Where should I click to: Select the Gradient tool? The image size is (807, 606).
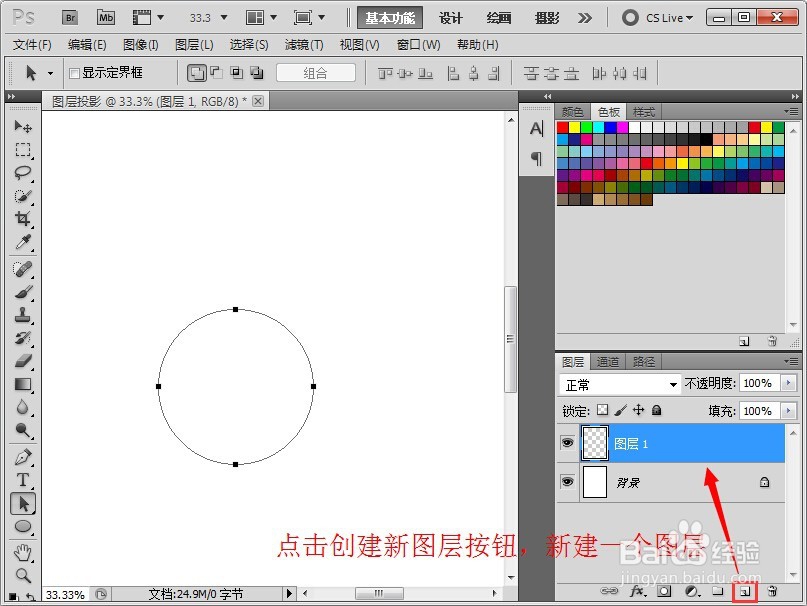pos(23,384)
